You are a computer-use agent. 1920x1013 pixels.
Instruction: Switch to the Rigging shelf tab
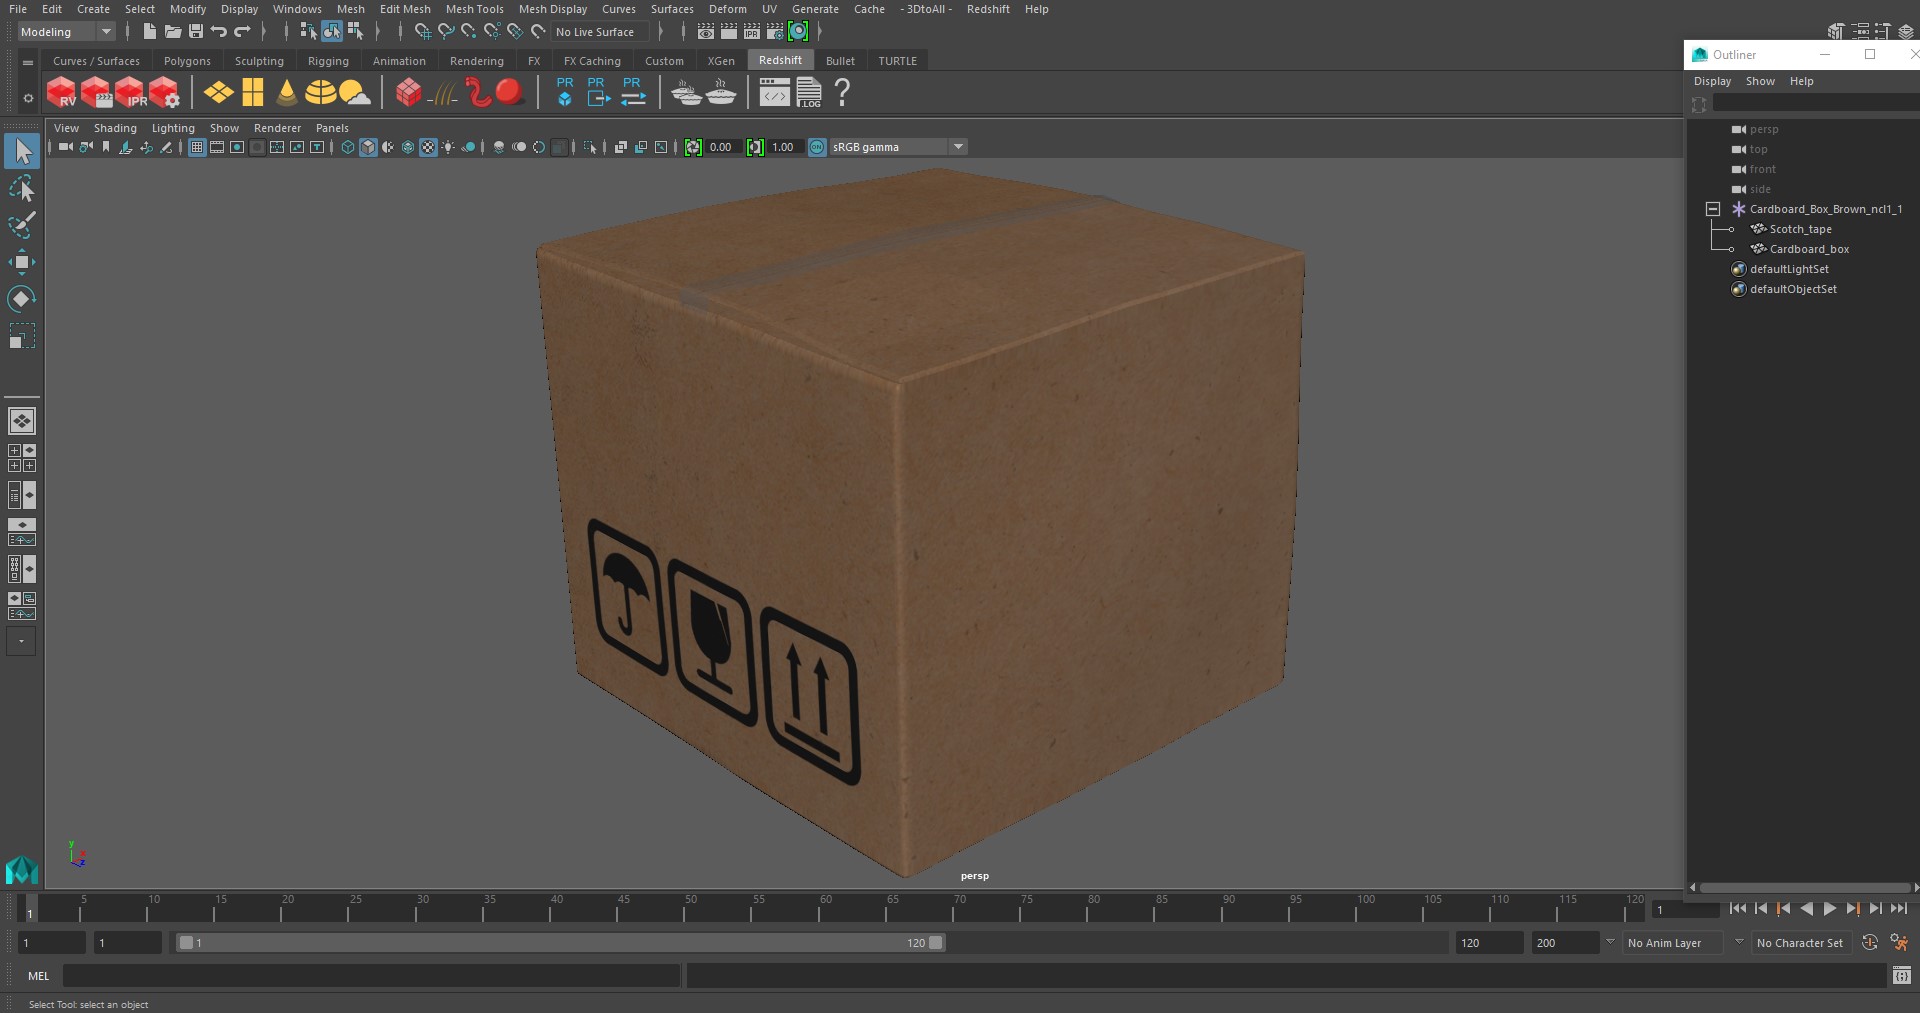click(328, 61)
